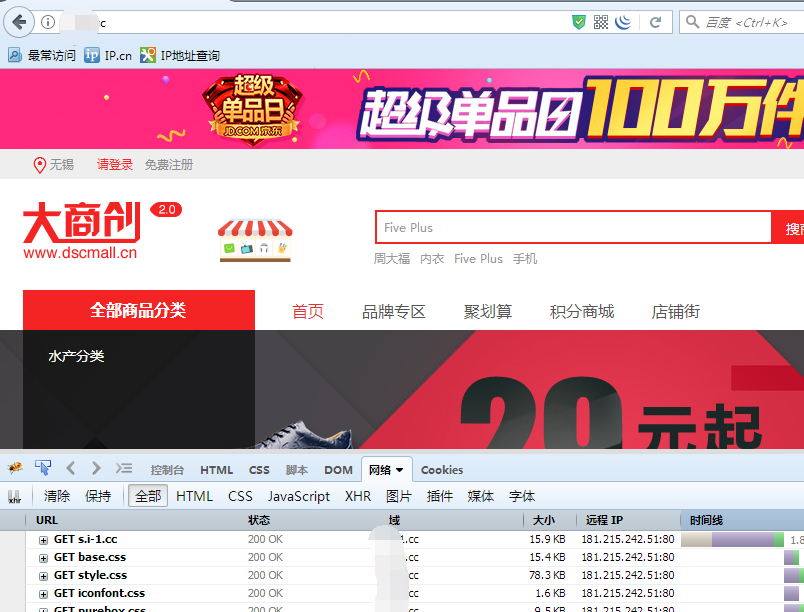Reload the page with the refresh icon
Viewport: 804px width, 612px height.
[x=655, y=22]
